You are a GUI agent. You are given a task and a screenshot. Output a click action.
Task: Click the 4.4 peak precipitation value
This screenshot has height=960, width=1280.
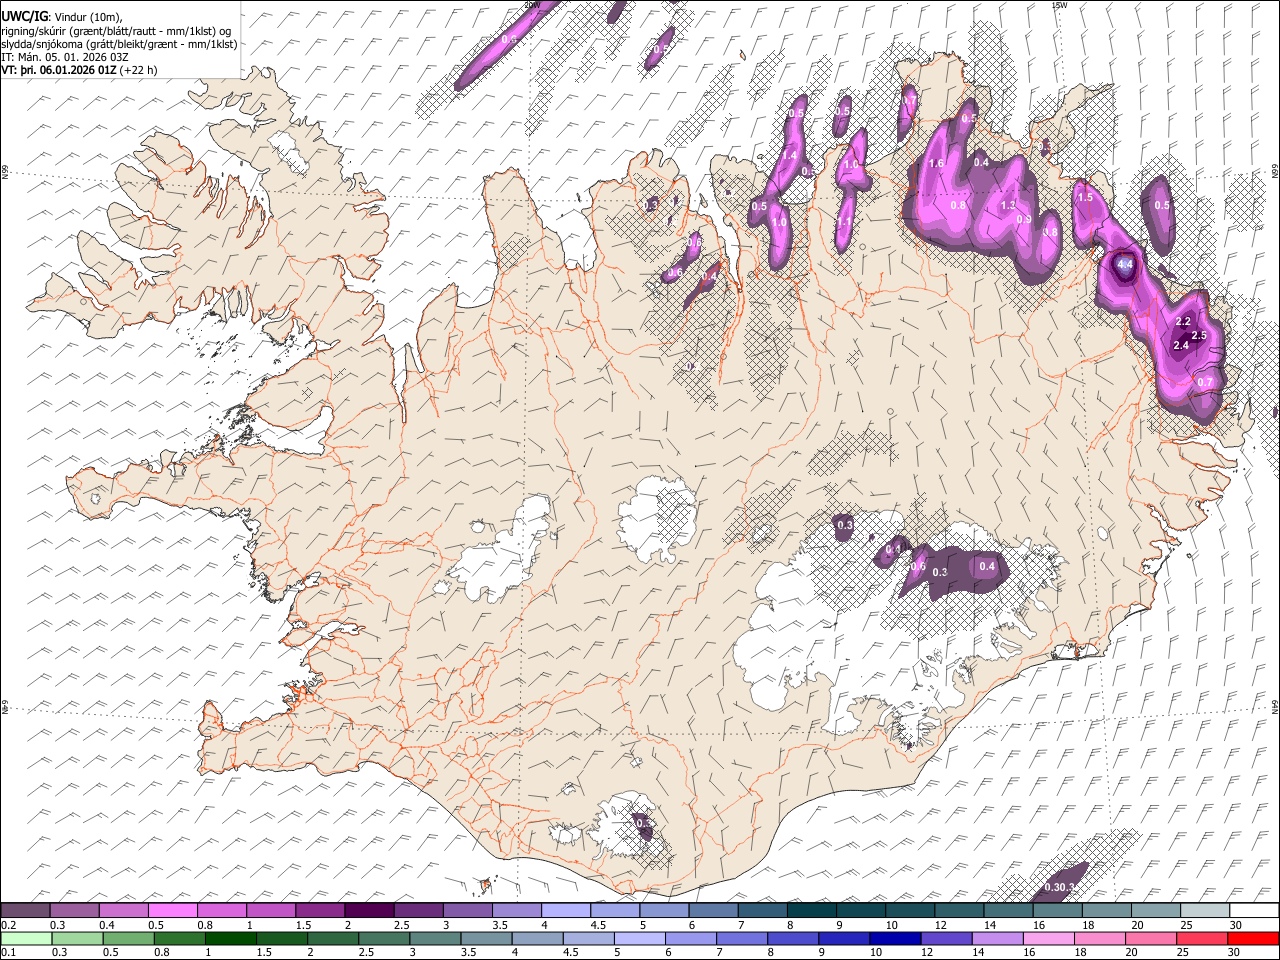click(x=1125, y=266)
